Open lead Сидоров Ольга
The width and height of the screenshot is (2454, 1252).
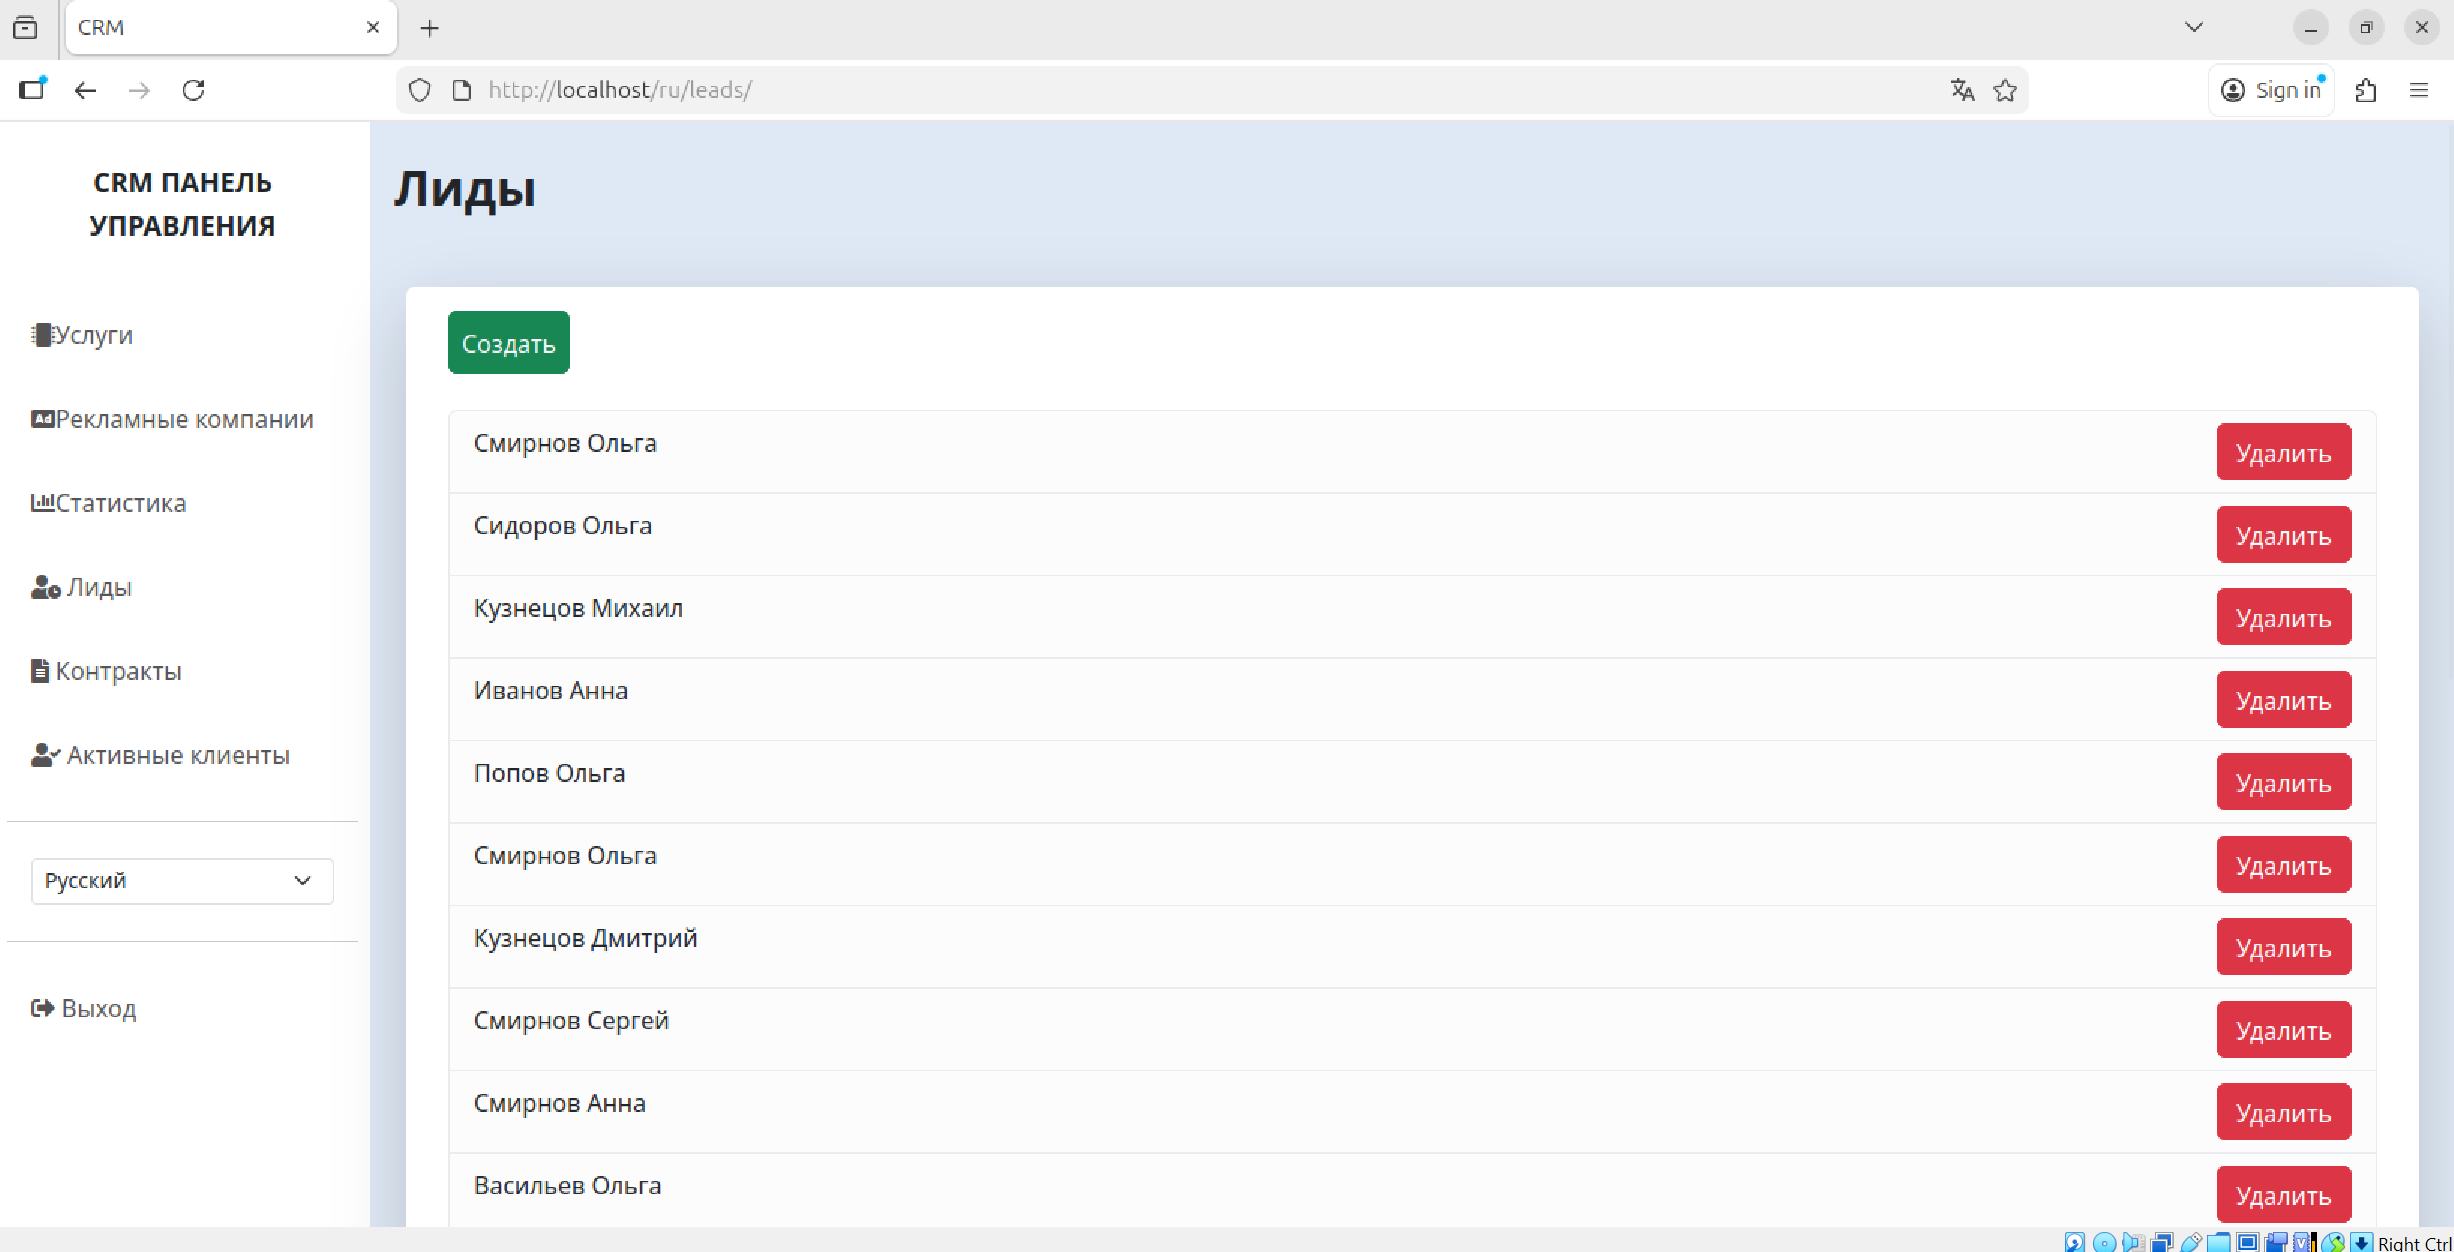tap(563, 526)
